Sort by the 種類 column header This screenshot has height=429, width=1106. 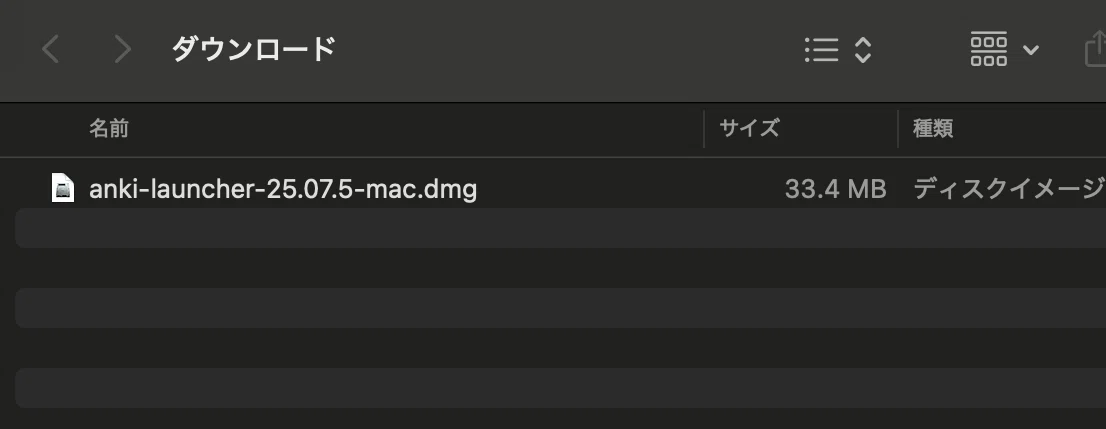pos(932,128)
